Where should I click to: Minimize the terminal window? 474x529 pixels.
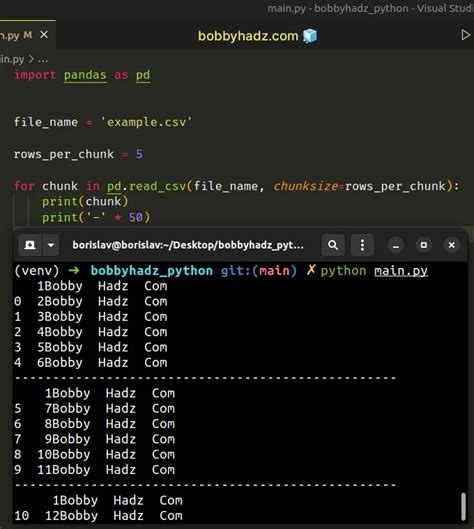coord(396,245)
